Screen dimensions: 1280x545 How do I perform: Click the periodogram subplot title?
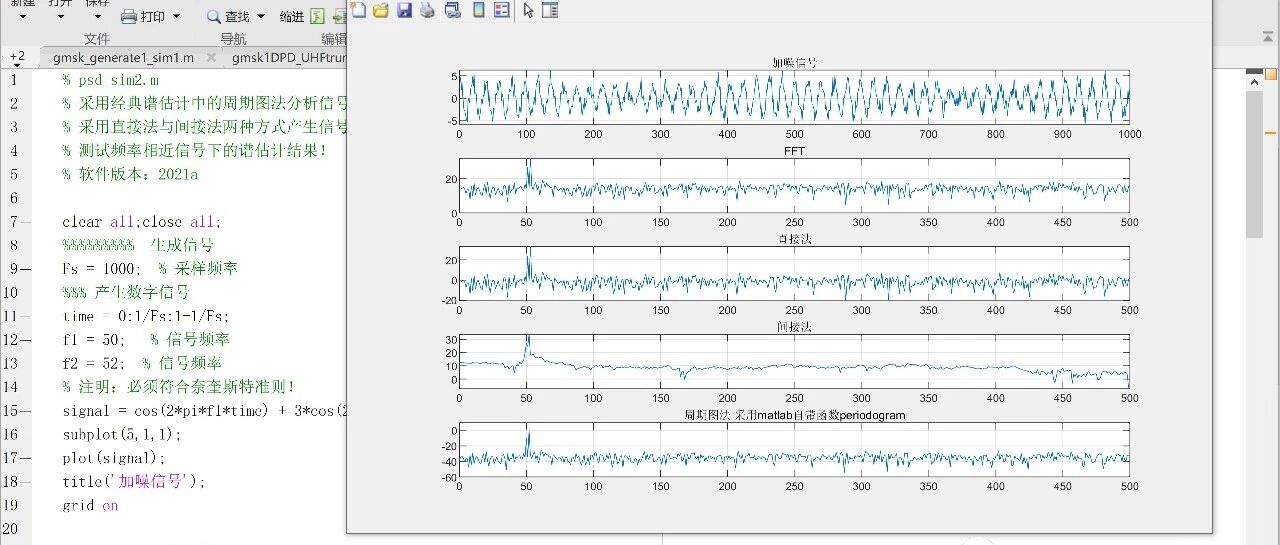click(x=794, y=414)
